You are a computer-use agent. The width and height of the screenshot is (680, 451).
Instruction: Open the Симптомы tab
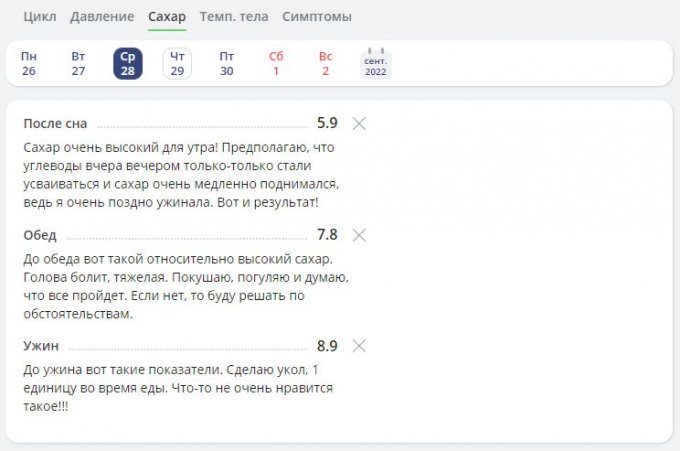(316, 17)
